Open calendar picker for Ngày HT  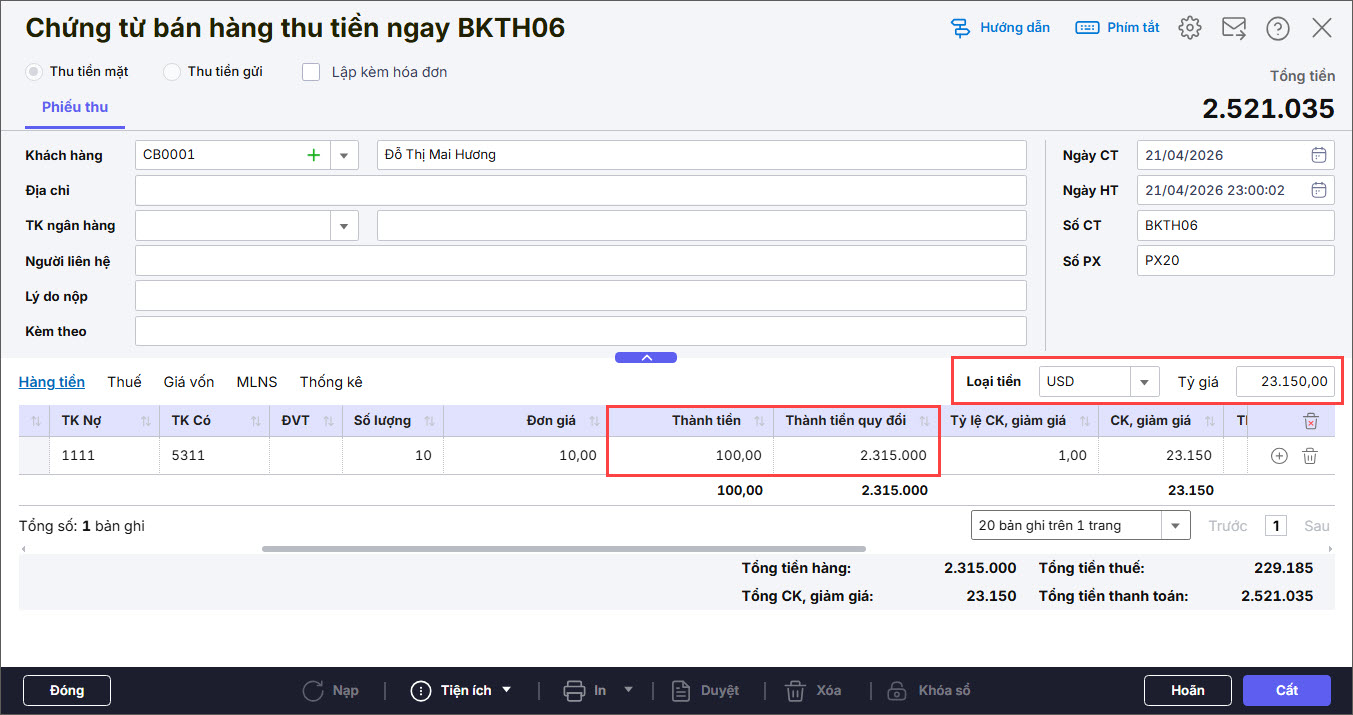(x=1318, y=190)
